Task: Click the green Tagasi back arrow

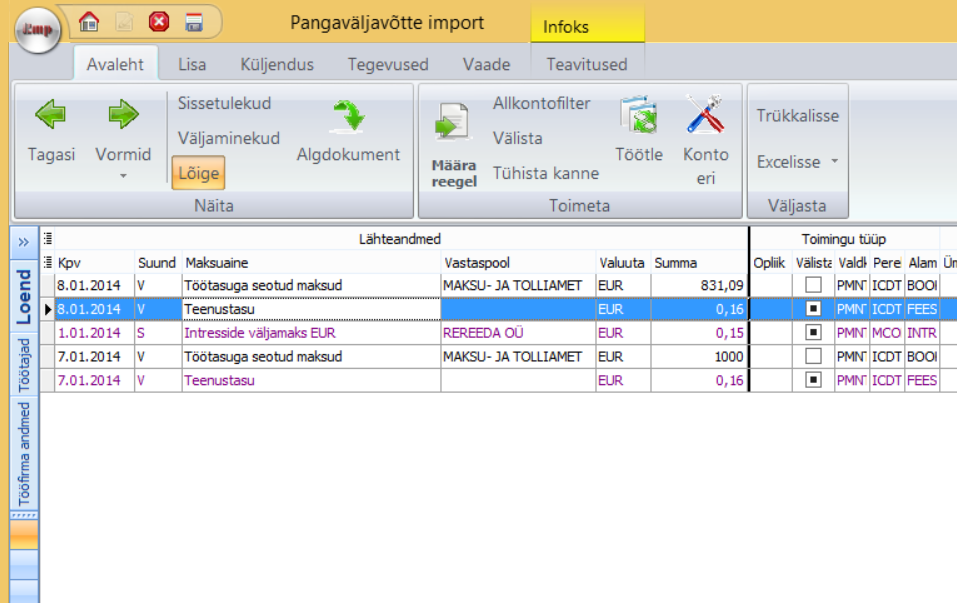Action: (x=50, y=115)
